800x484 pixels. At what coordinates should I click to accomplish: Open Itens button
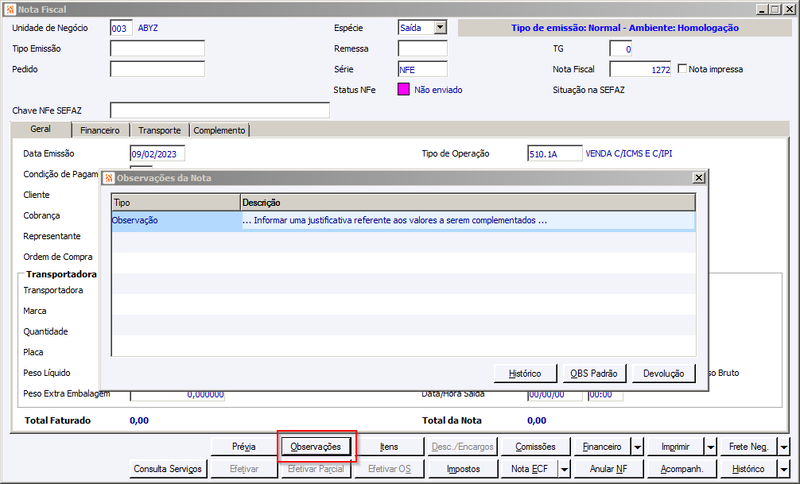point(389,447)
